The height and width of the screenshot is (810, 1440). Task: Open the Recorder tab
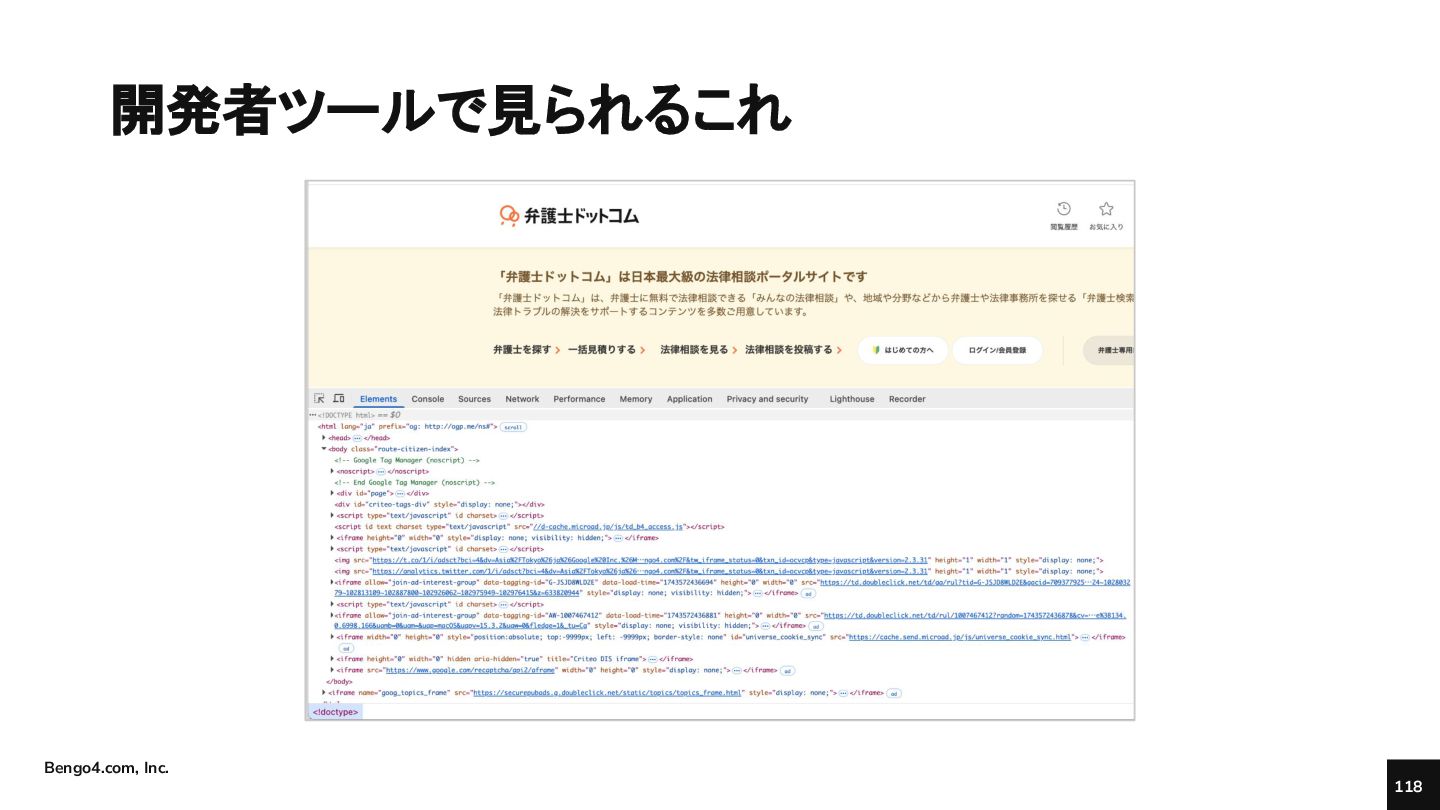907,399
